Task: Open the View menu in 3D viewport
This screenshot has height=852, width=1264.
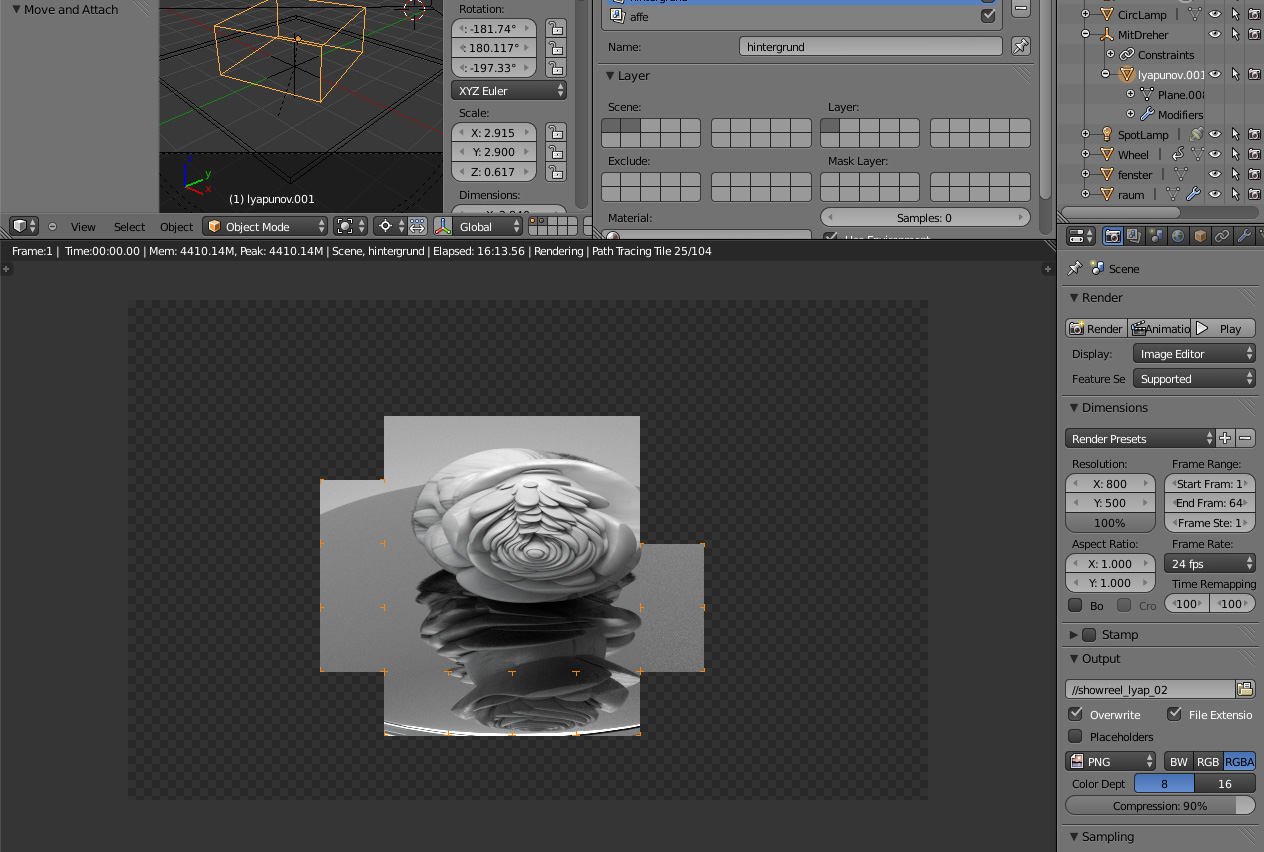Action: [x=83, y=227]
